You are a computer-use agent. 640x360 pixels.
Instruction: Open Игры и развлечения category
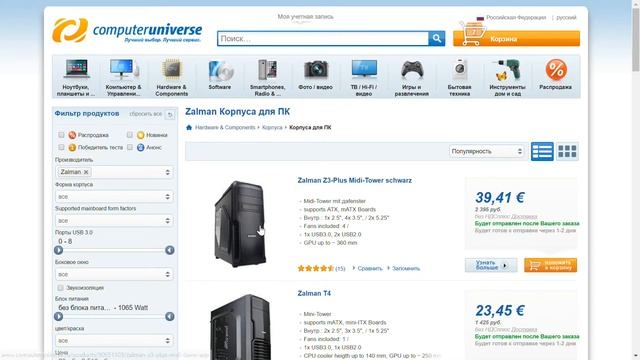[x=411, y=78]
